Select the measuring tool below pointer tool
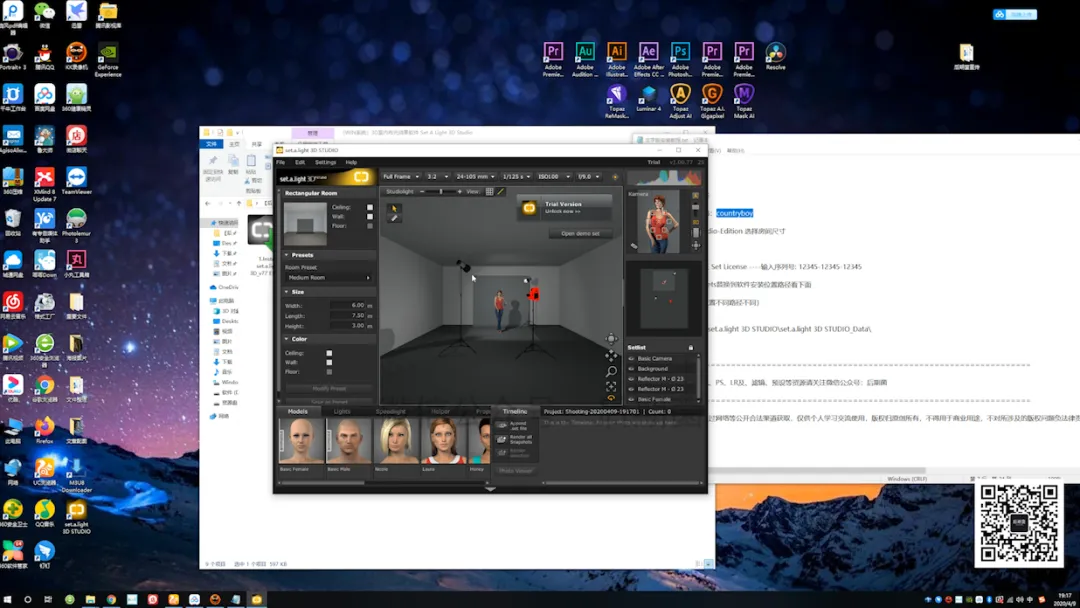 394,218
